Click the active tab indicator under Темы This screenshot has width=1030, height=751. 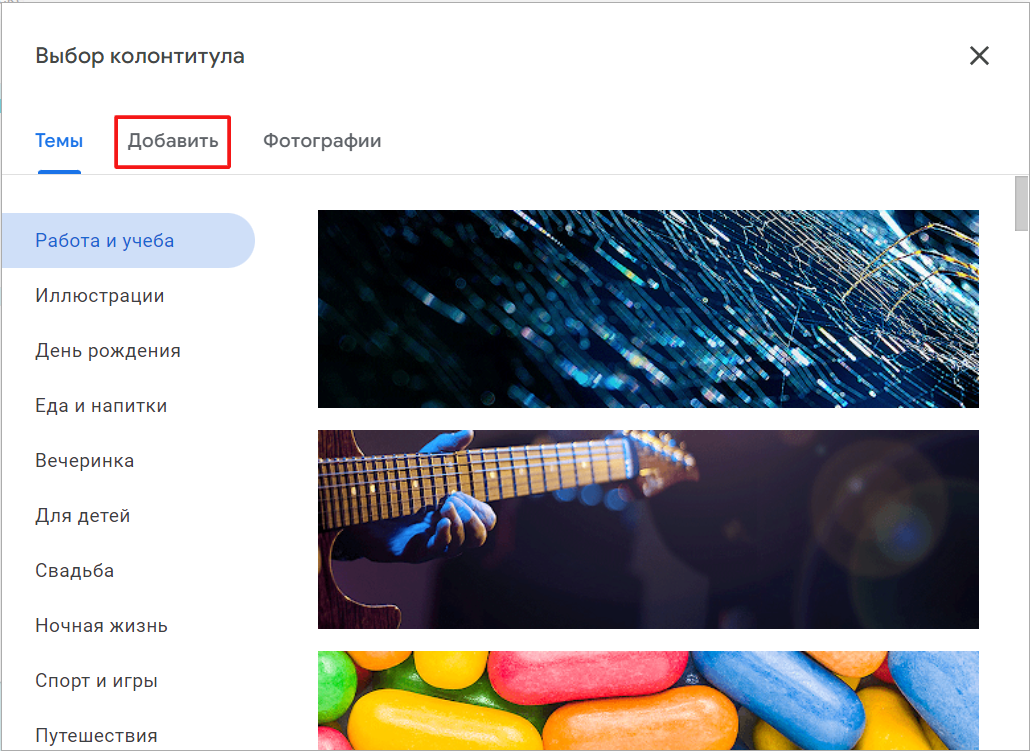[59, 172]
